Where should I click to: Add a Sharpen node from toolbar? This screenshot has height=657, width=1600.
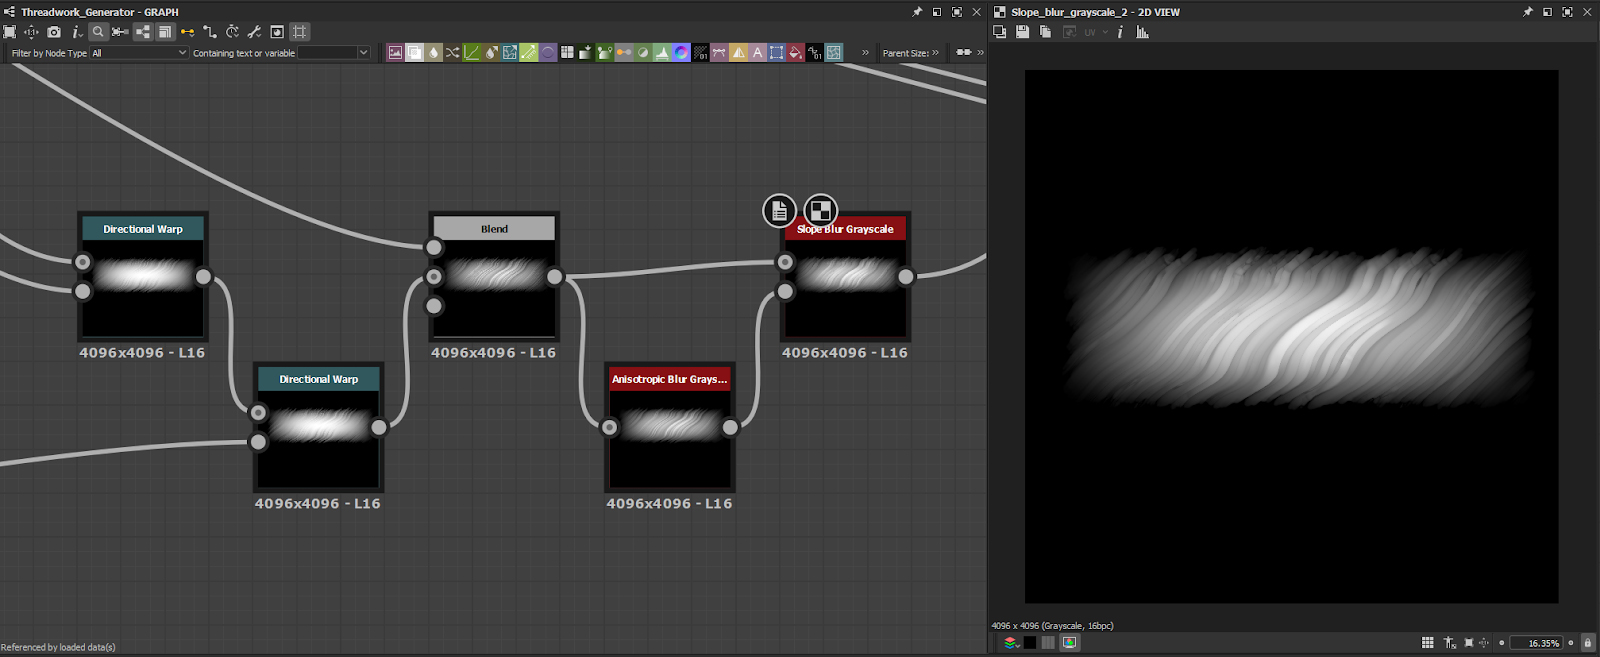pos(738,52)
